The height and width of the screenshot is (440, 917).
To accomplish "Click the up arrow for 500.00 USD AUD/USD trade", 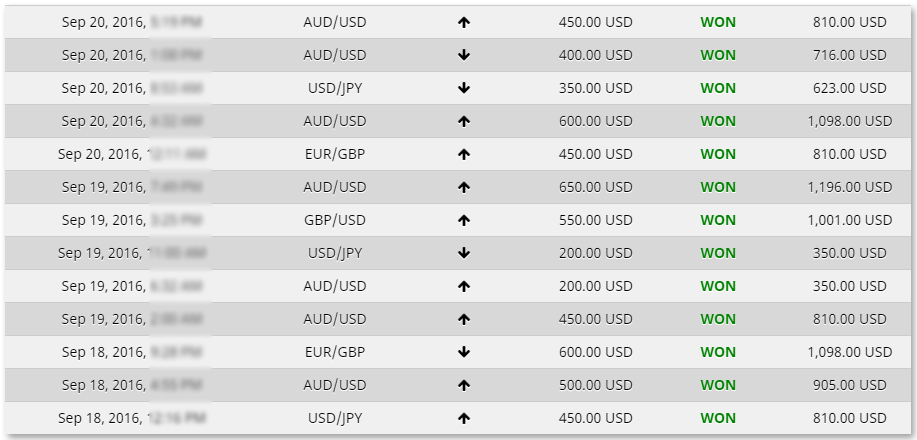I will pos(464,386).
